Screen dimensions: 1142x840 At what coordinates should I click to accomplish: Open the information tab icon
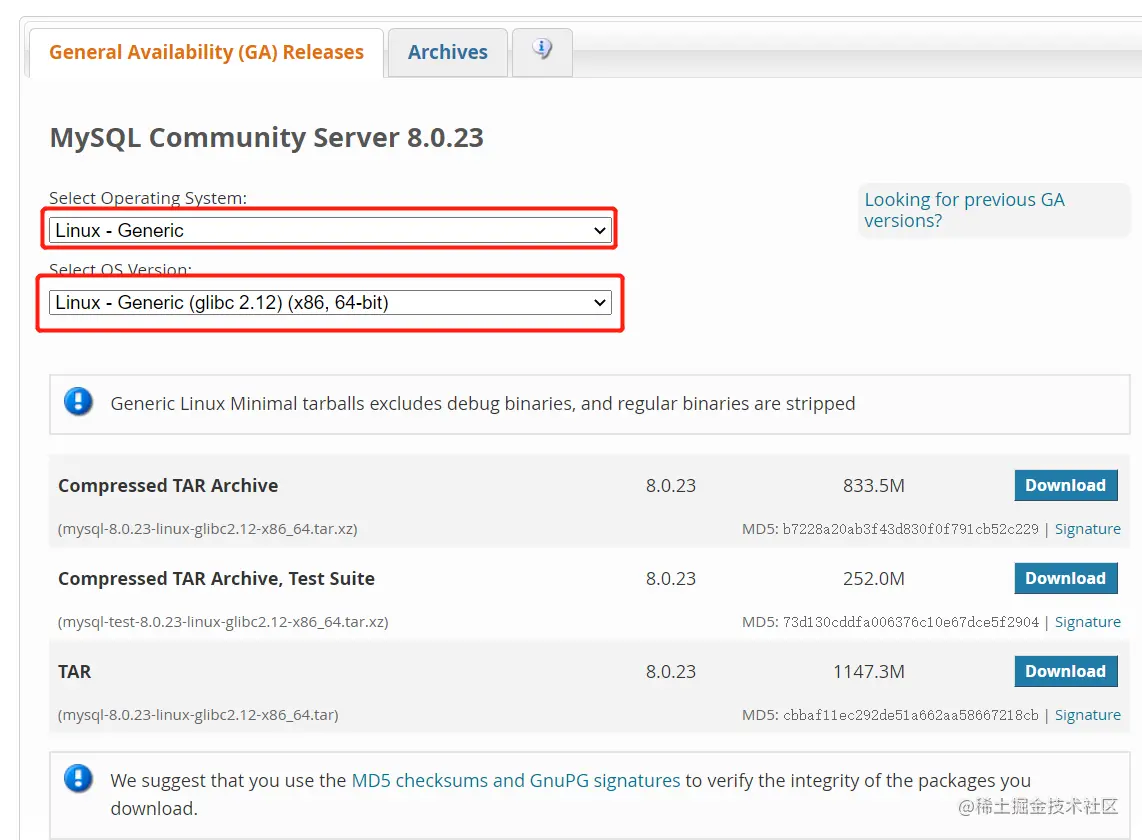542,50
